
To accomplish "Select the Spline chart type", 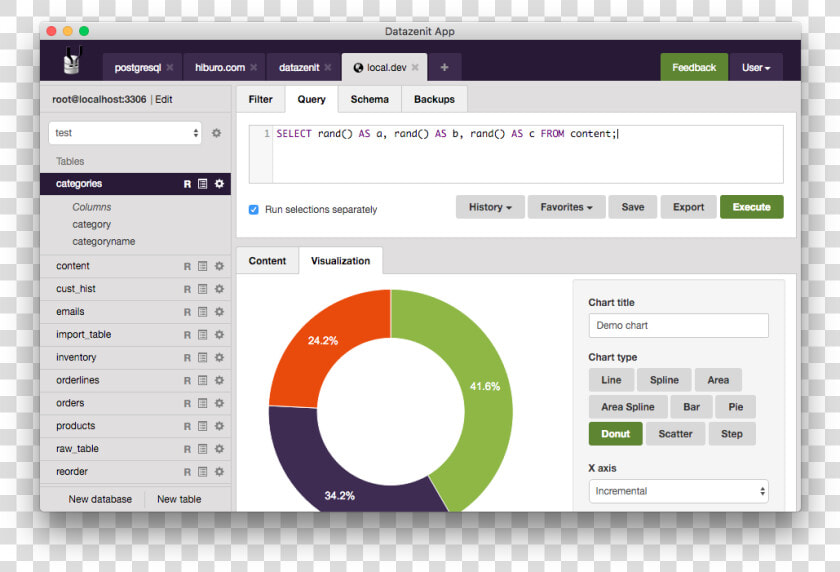I will tap(664, 380).
